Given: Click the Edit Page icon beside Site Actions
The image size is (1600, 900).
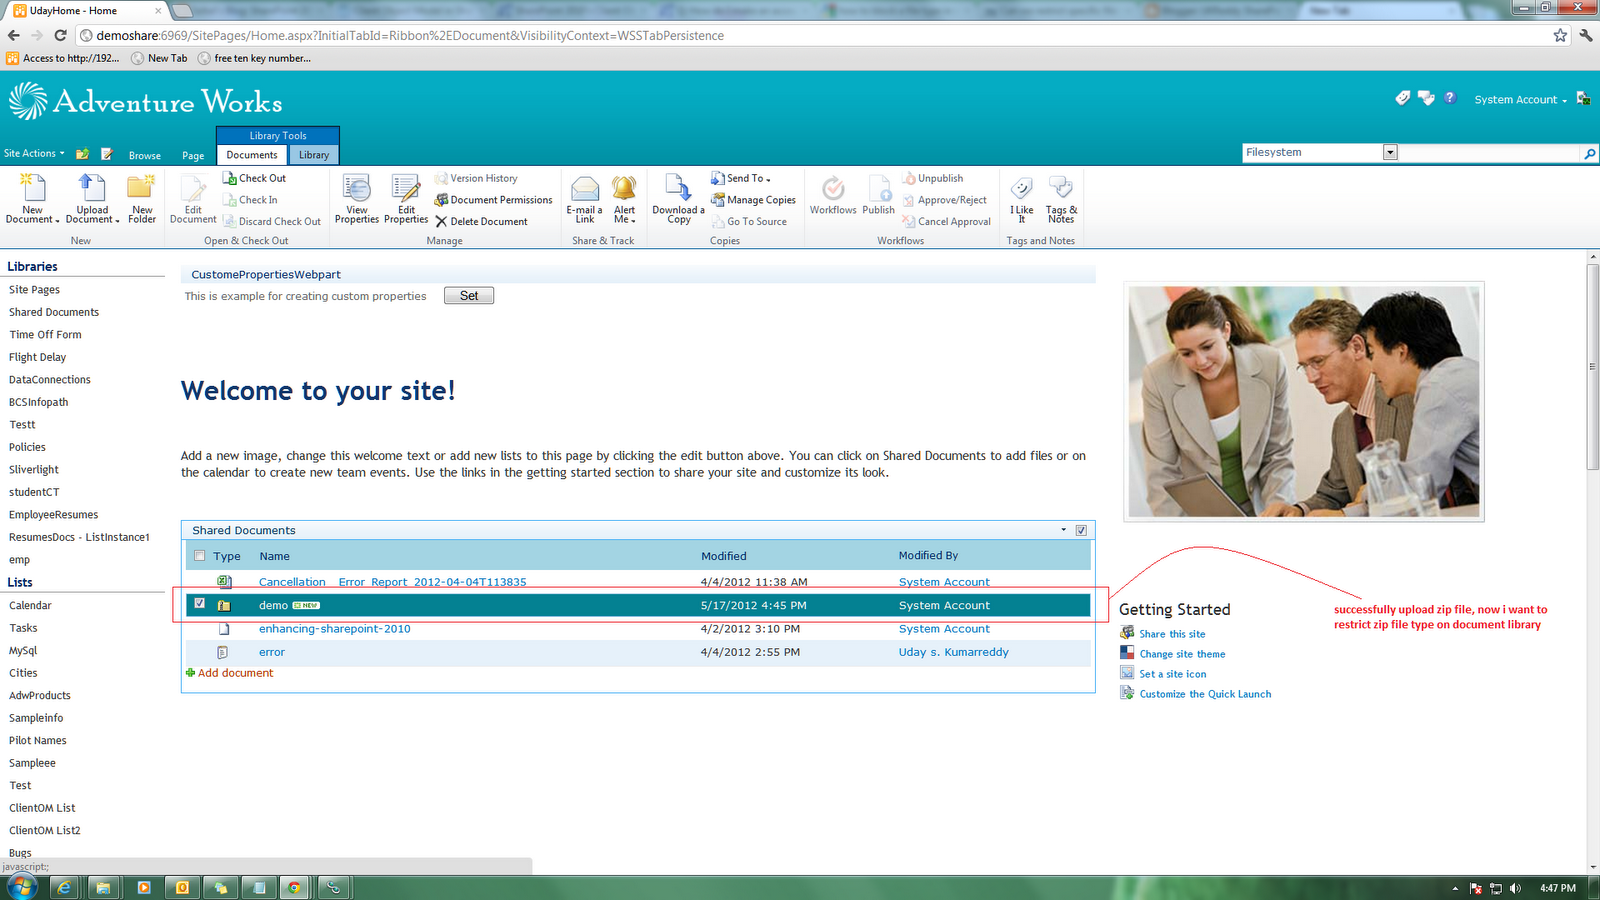Looking at the screenshot, I should pyautogui.click(x=106, y=154).
